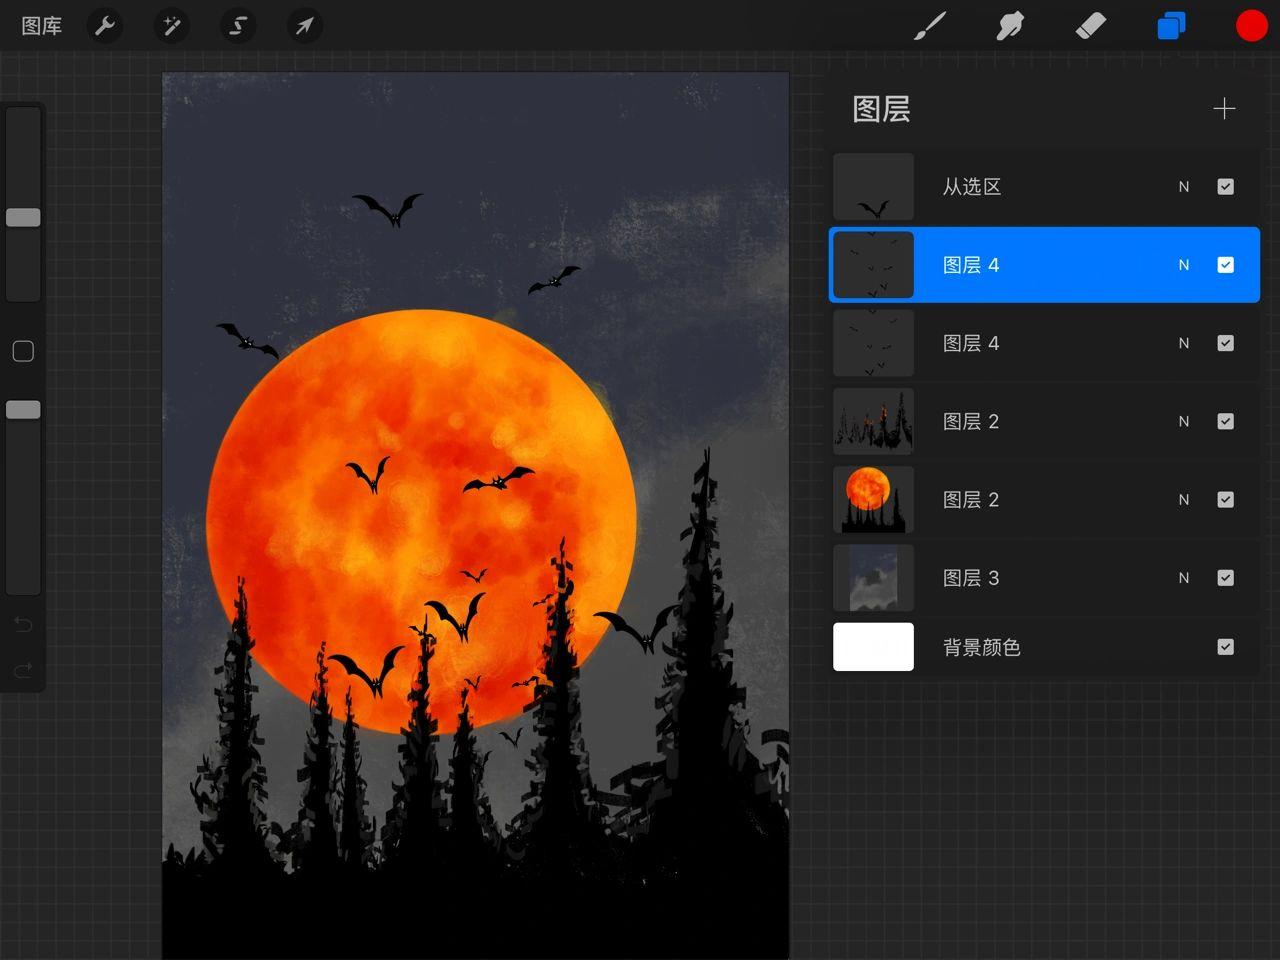Tap the 图层 3 cloudy sky thumbnail
Screen dimensions: 1280x960
click(x=873, y=577)
